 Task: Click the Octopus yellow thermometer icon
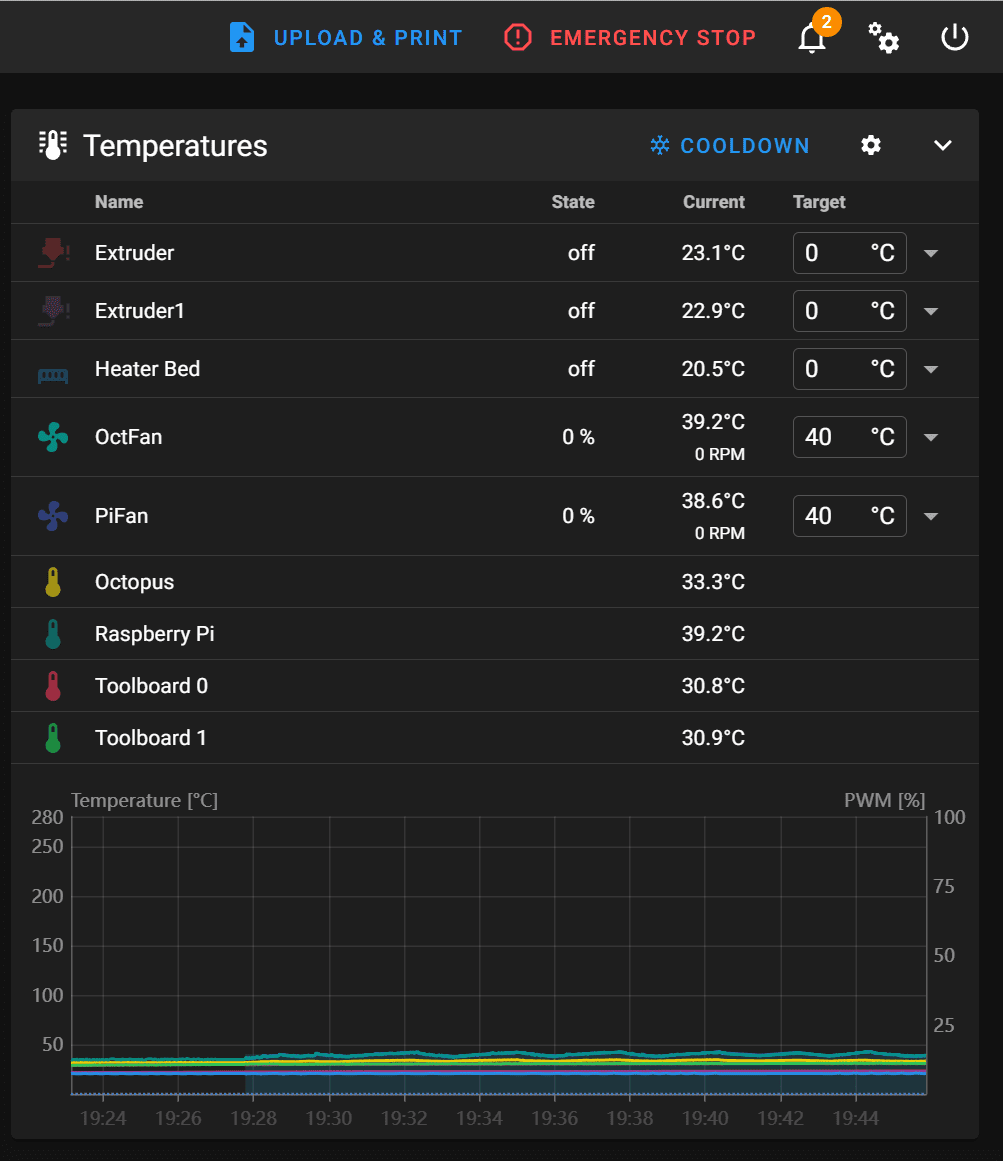point(53,582)
